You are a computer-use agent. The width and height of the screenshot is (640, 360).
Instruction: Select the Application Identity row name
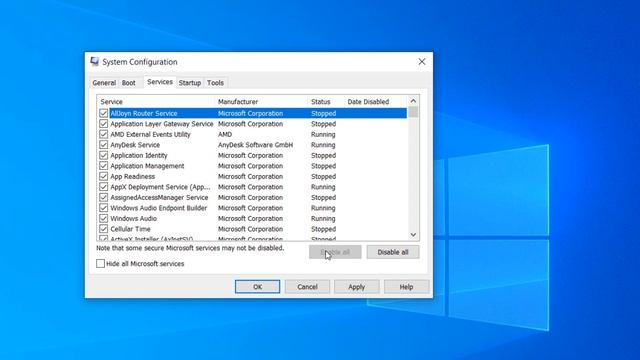tap(139, 156)
